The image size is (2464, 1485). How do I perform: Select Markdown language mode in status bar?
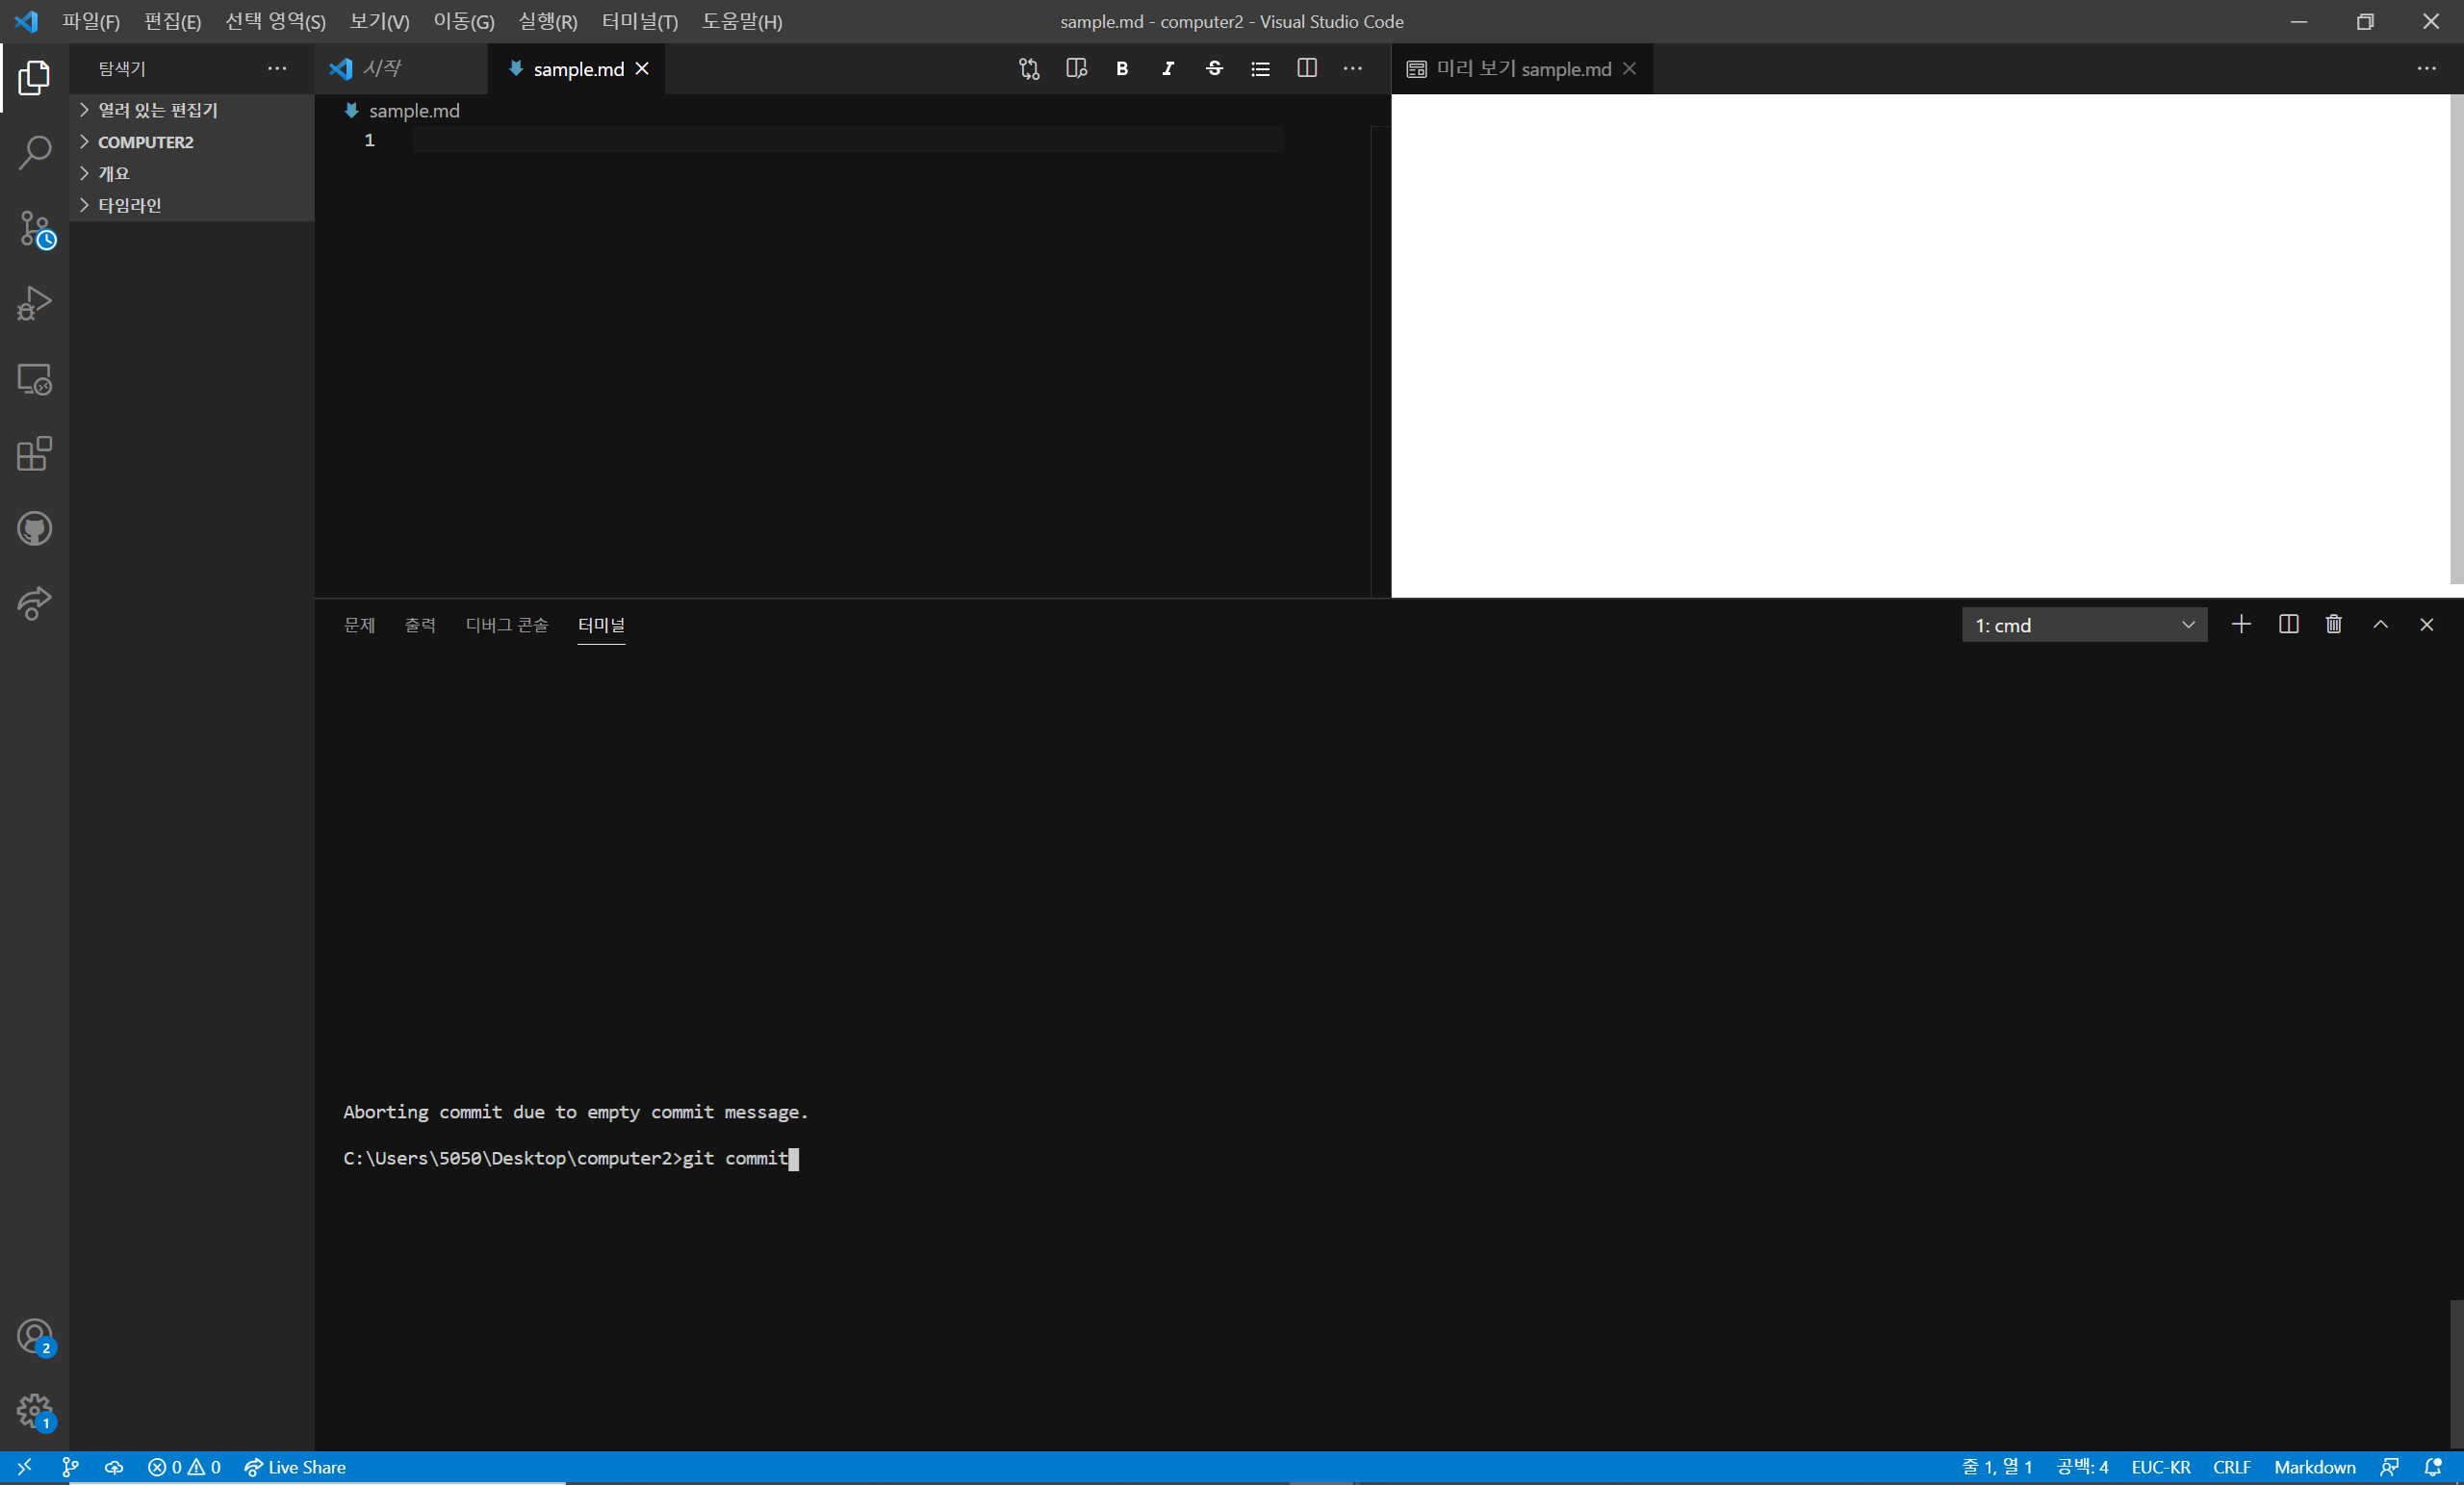tap(2315, 1467)
